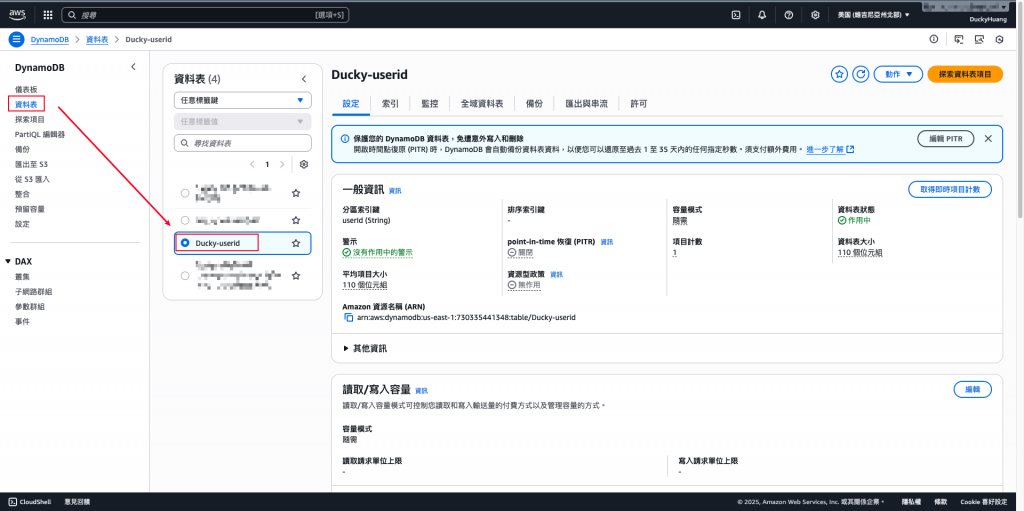Click the info circle icon in breadcrumb bar
The height and width of the screenshot is (511, 1024).
pyautogui.click(x=934, y=39)
